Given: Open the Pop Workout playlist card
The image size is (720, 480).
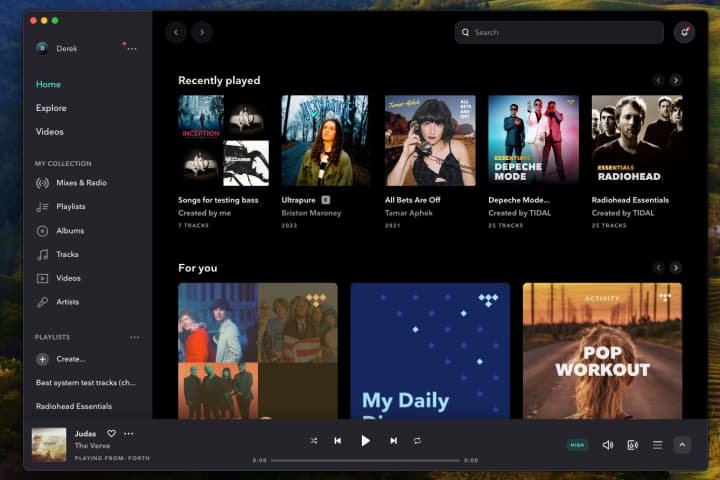Looking at the screenshot, I should click(x=602, y=351).
